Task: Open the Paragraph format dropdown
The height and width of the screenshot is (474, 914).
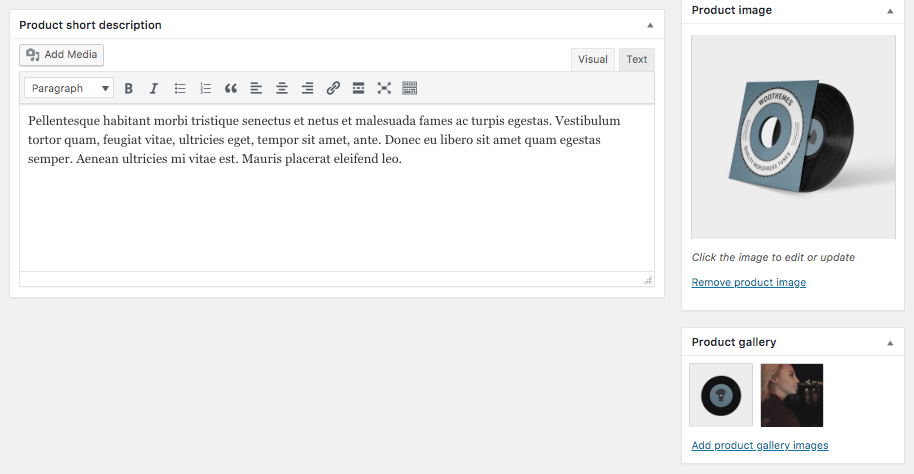Action: 69,88
